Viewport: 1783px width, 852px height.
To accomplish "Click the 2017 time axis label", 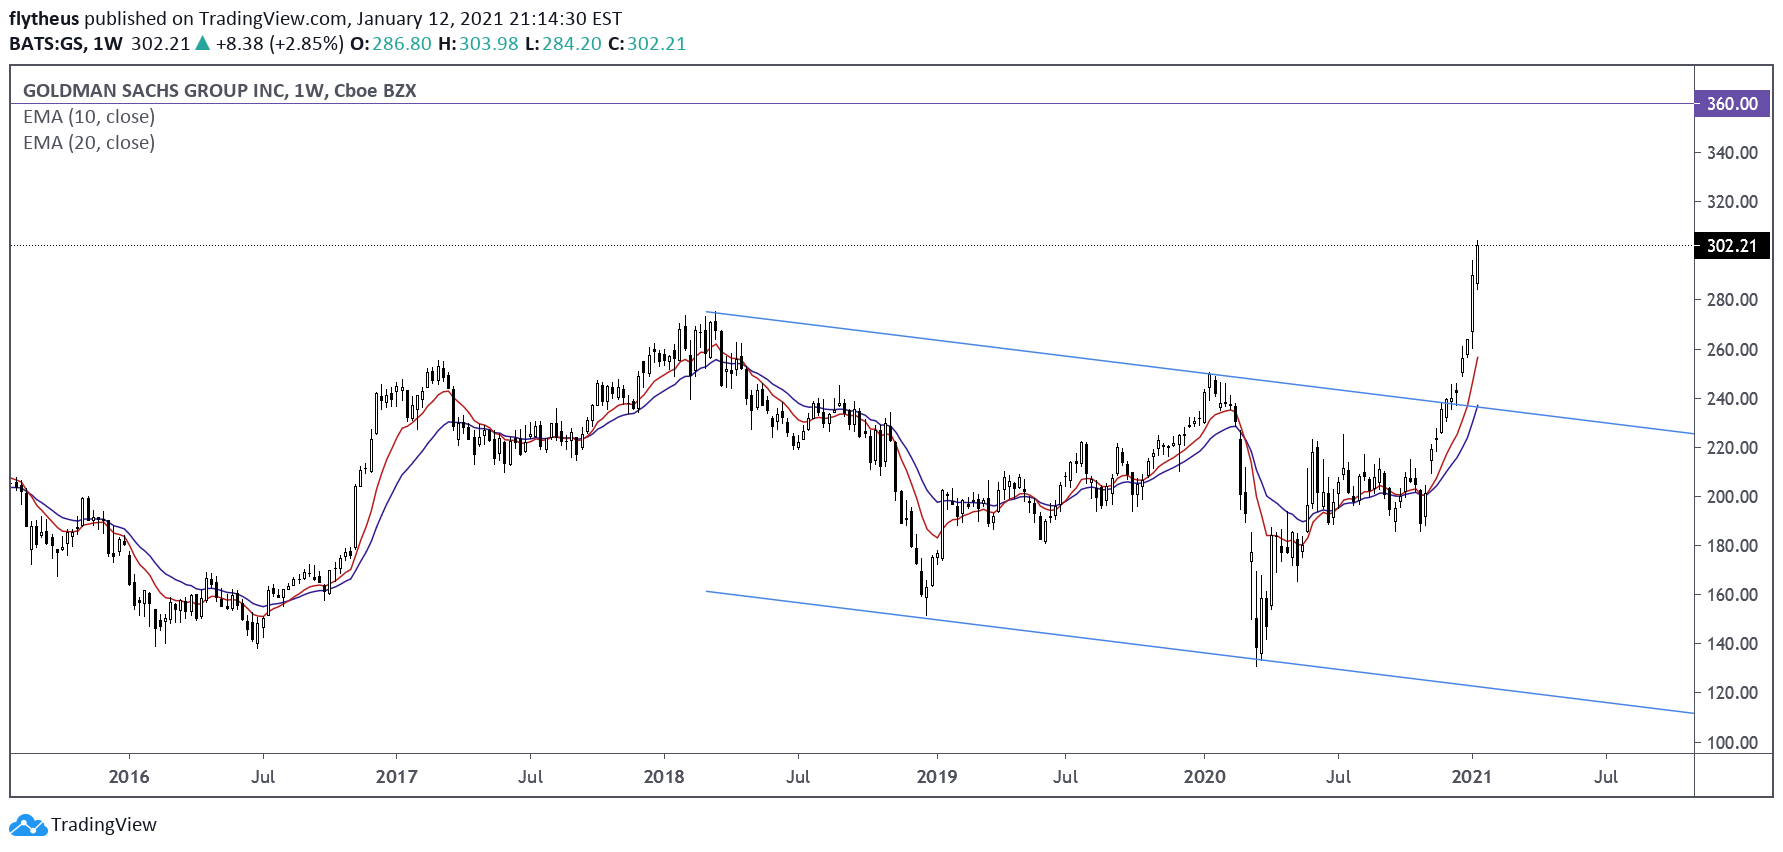I will pyautogui.click(x=397, y=777).
